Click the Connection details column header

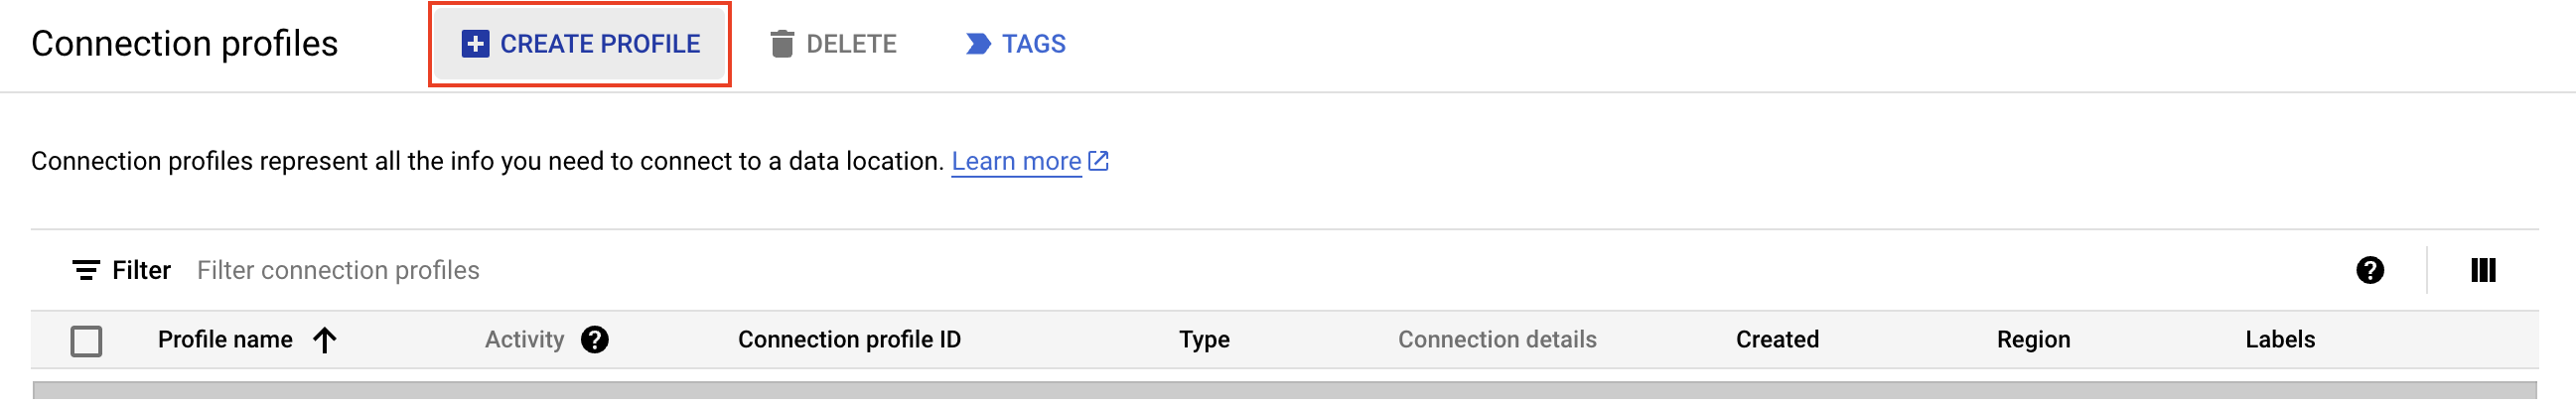pyautogui.click(x=1497, y=340)
